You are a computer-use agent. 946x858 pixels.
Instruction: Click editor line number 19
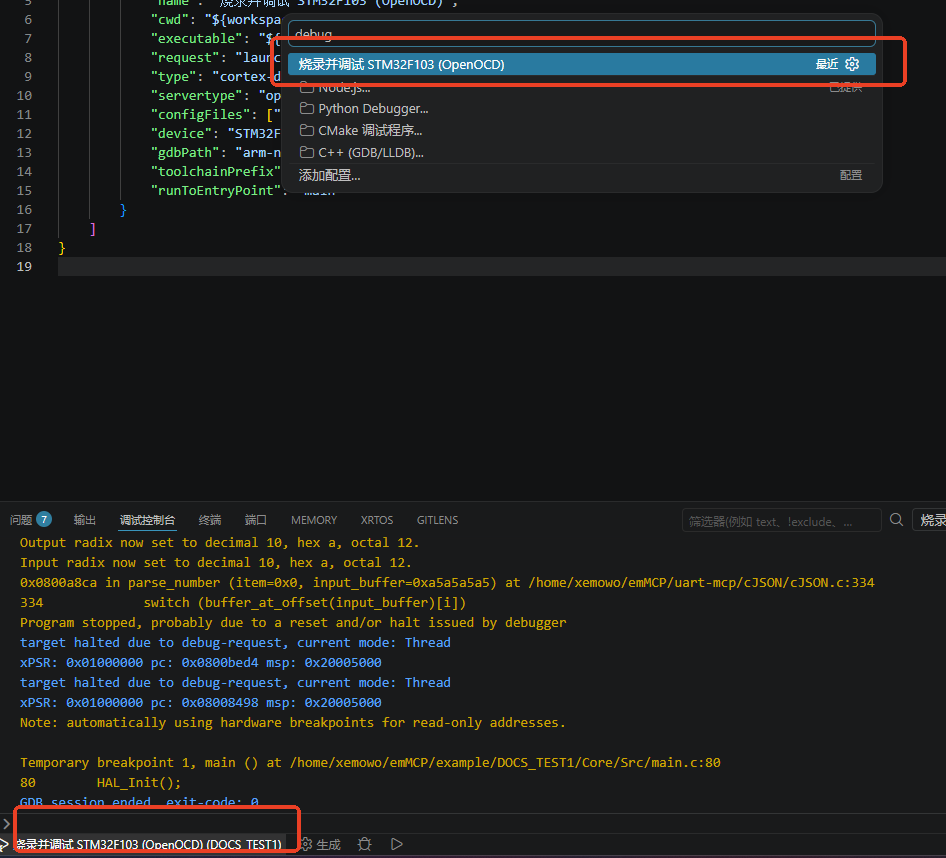(24, 266)
